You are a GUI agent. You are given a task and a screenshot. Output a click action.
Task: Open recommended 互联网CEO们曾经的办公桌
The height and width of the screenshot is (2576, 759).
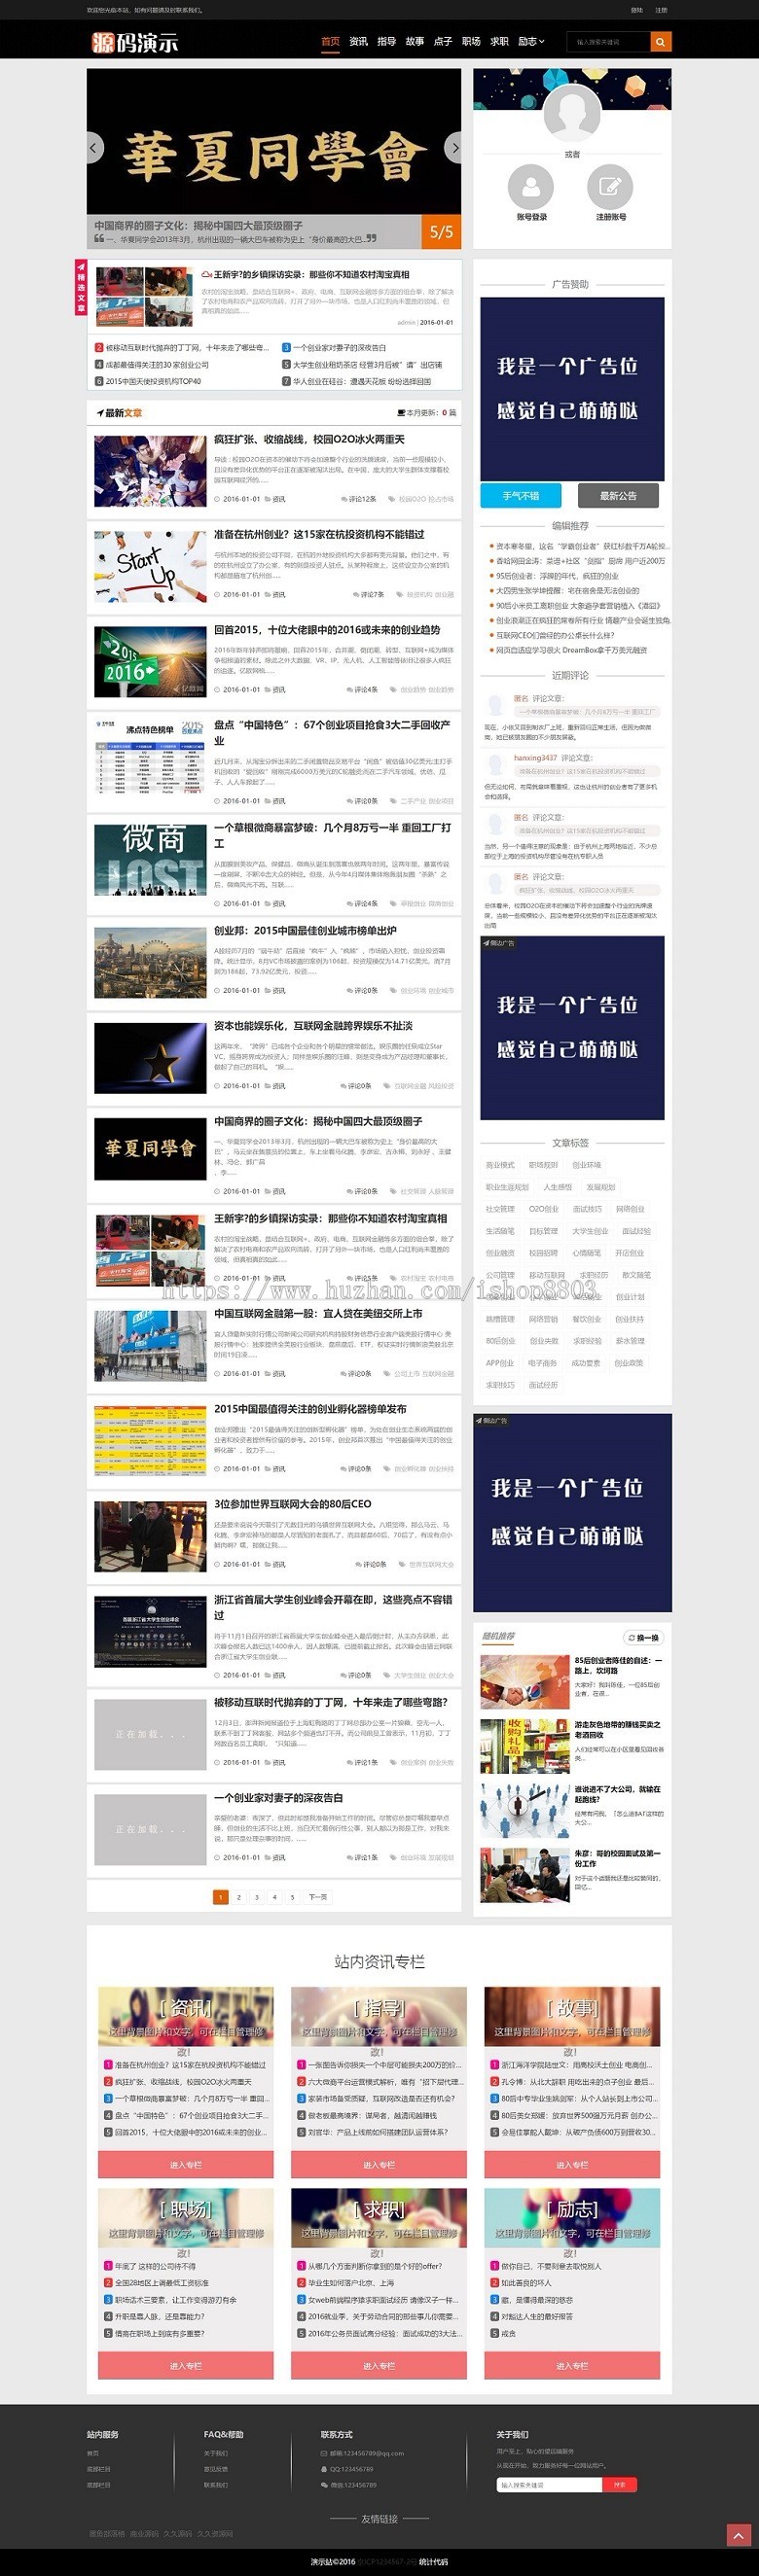coord(555,635)
